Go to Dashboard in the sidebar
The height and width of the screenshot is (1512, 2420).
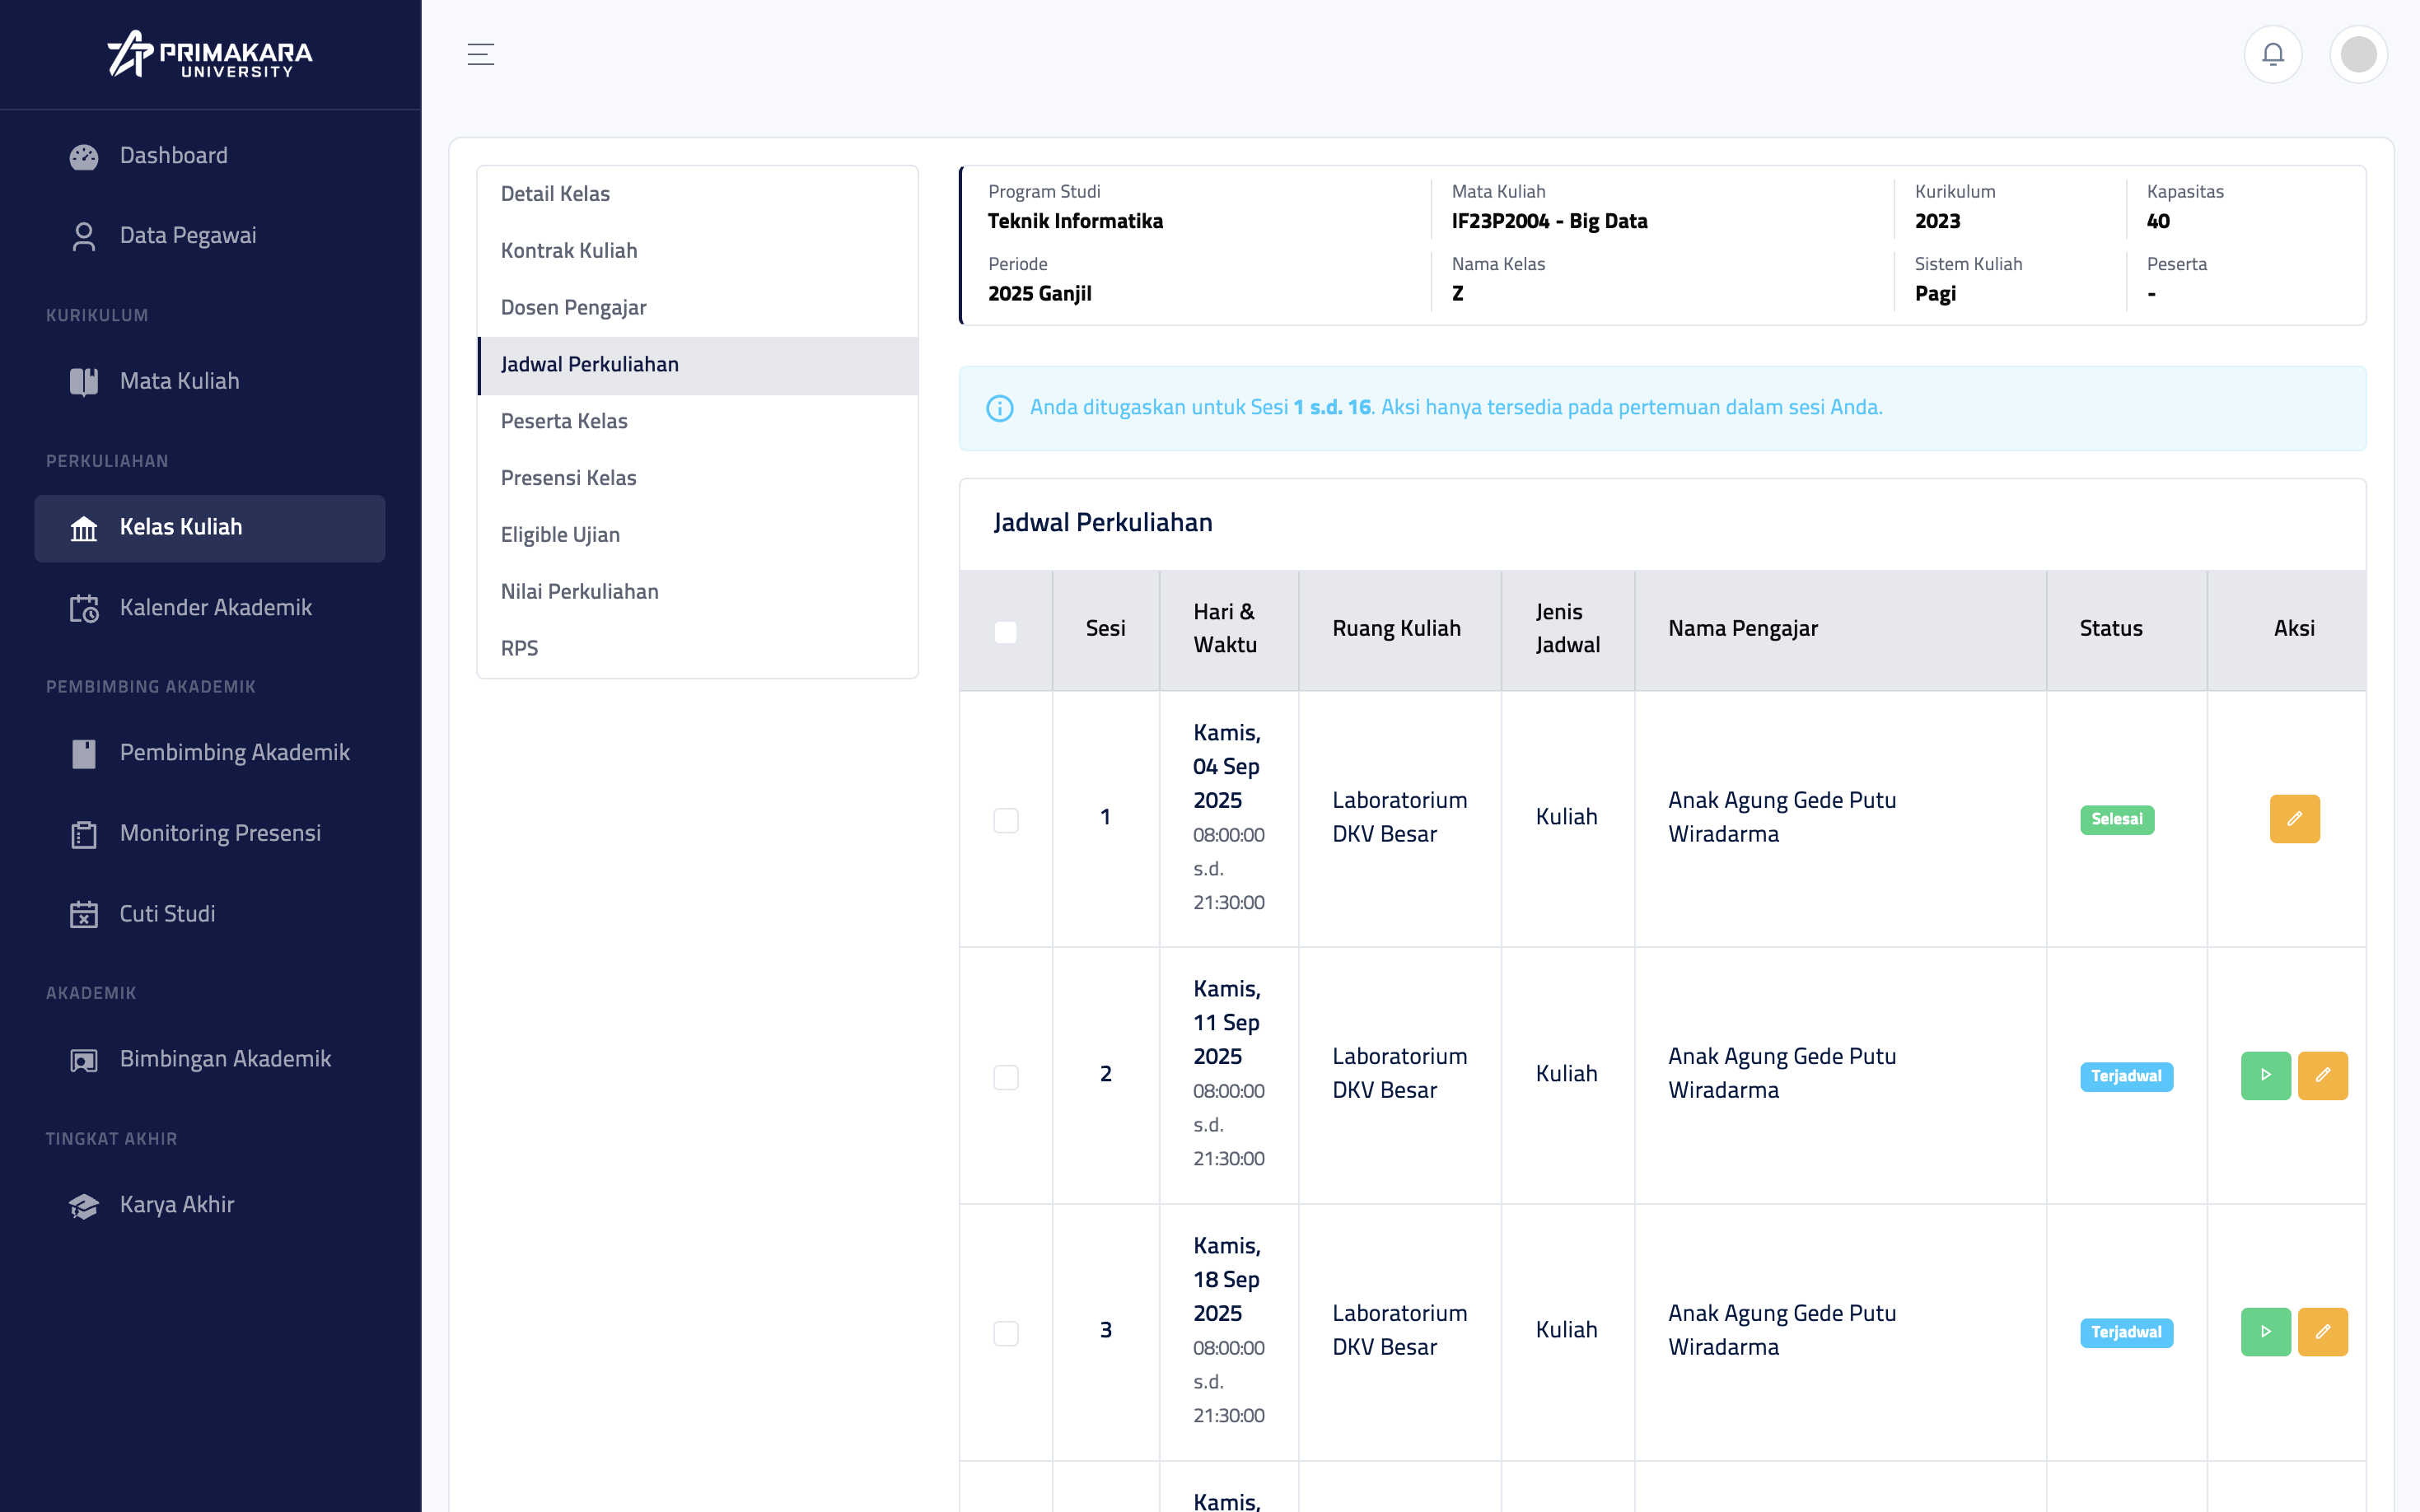click(x=210, y=156)
